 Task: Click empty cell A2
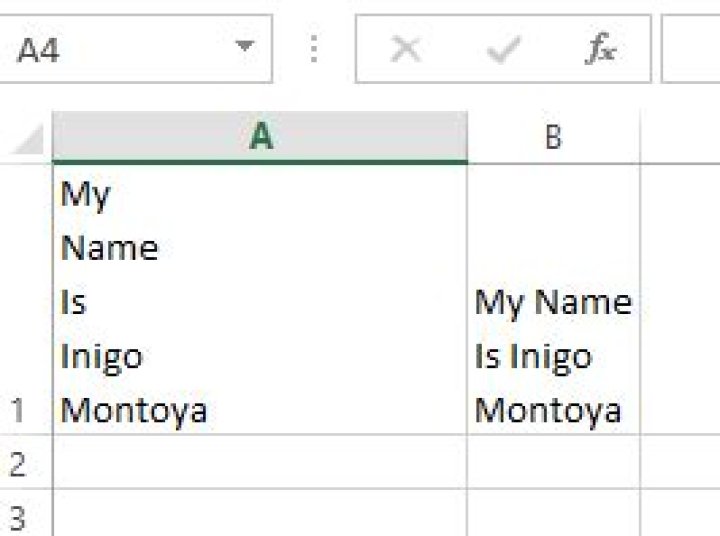coord(260,462)
